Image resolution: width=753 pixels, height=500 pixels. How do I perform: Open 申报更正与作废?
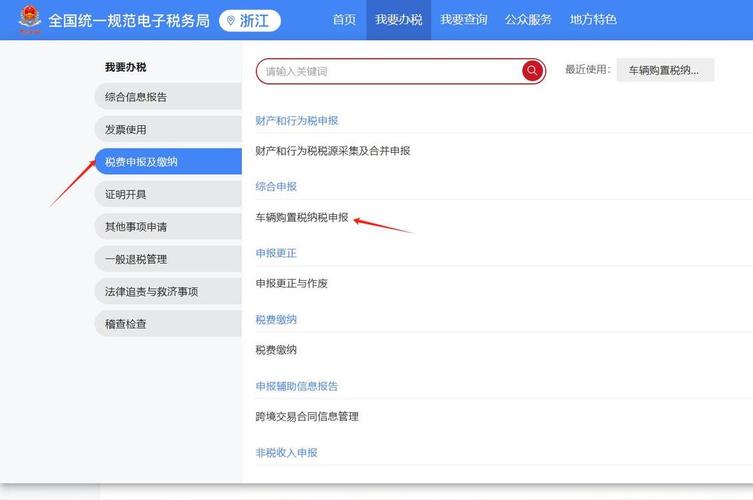[291, 283]
